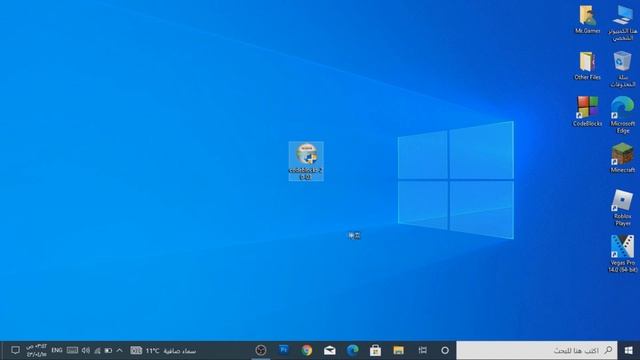Select the Vegas Pro 14.0 shortcut

pyautogui.click(x=622, y=254)
